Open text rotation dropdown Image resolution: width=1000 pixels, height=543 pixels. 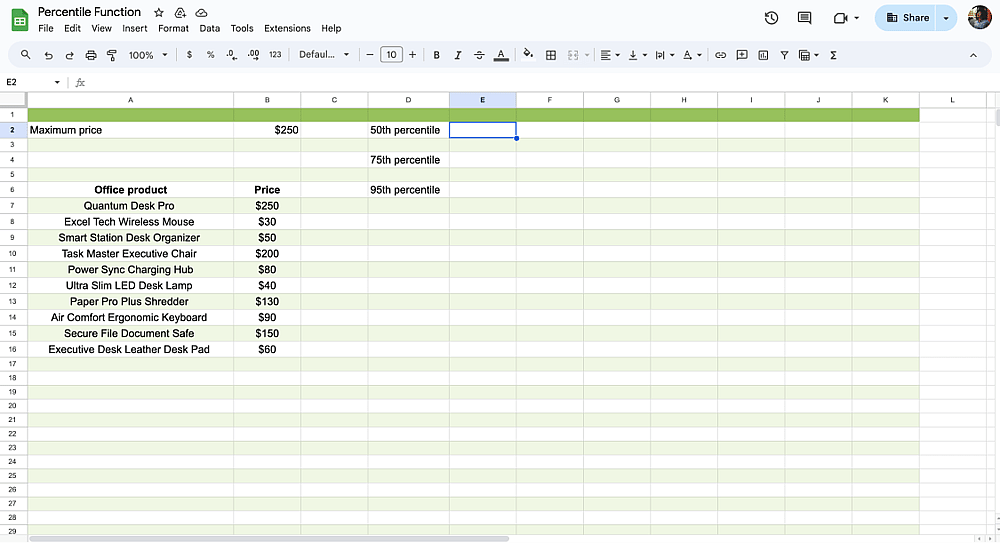point(692,56)
